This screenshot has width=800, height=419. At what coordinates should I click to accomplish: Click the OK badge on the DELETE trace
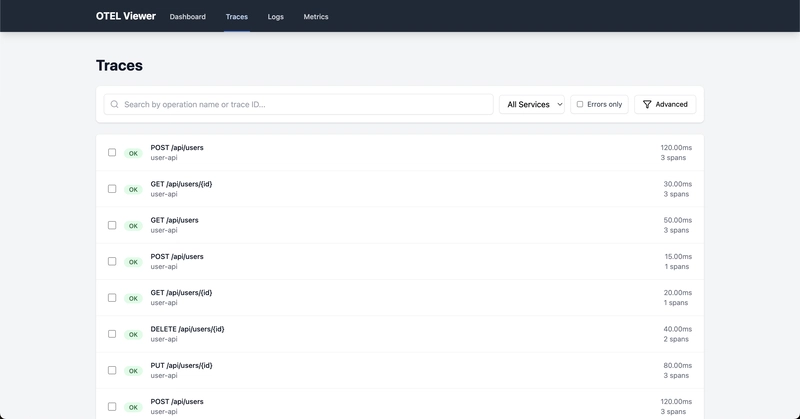133,334
